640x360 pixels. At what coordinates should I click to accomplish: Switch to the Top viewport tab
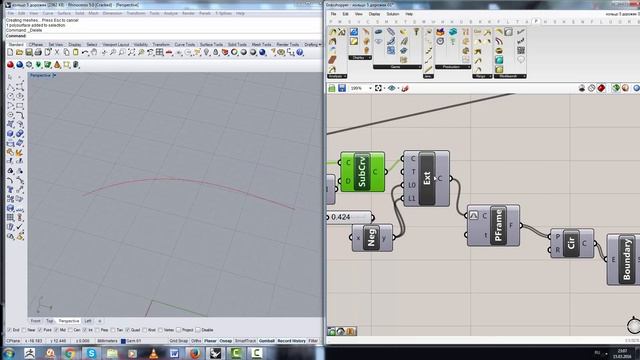(49, 321)
